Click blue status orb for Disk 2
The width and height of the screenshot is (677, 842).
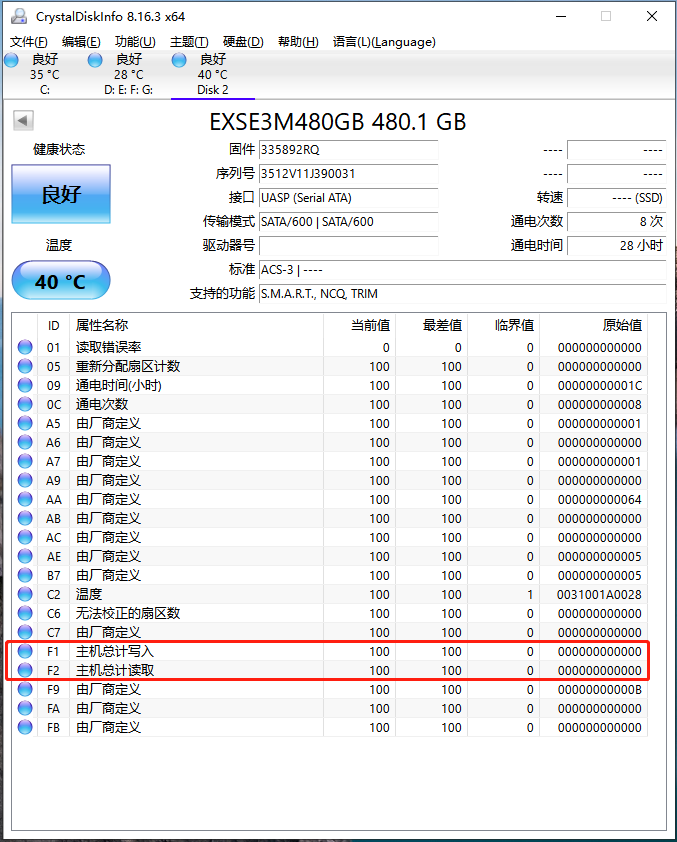pos(179,60)
